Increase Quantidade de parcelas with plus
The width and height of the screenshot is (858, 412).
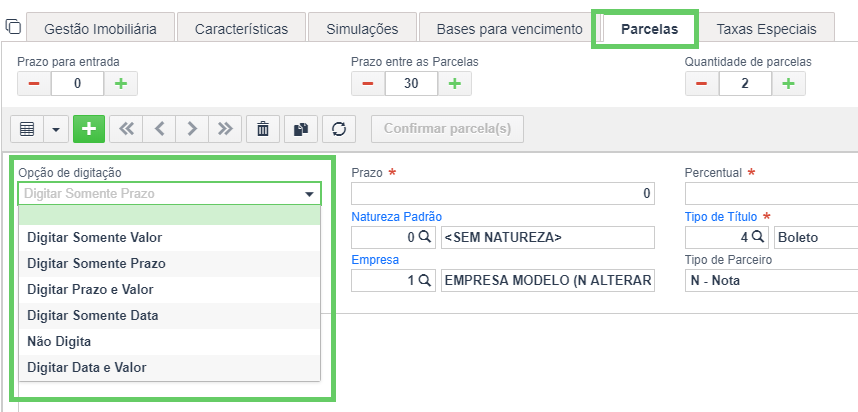[x=789, y=84]
